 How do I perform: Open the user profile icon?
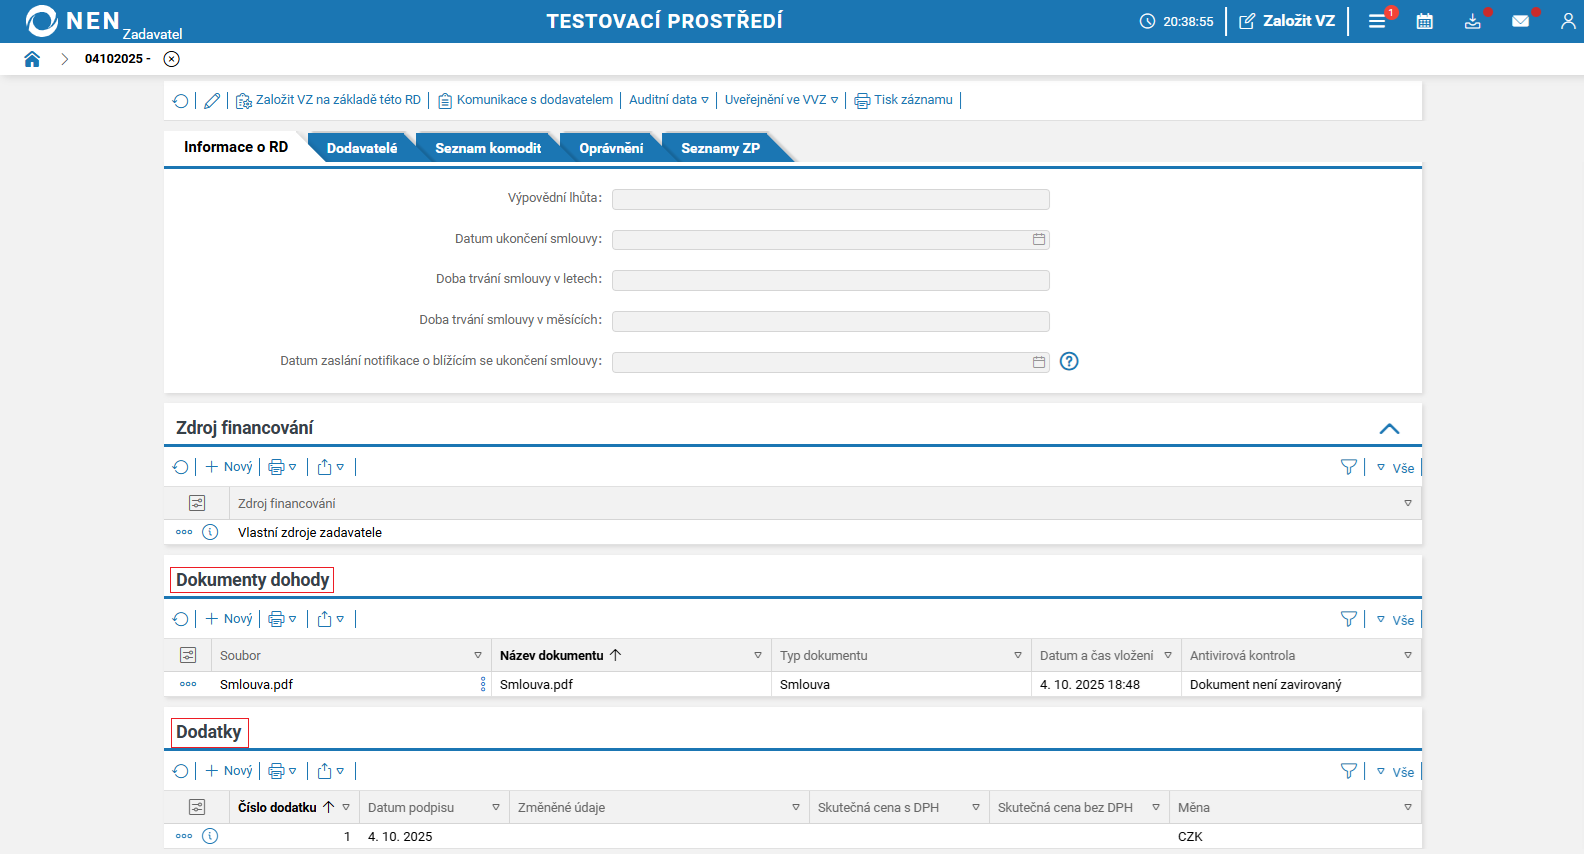(x=1567, y=21)
